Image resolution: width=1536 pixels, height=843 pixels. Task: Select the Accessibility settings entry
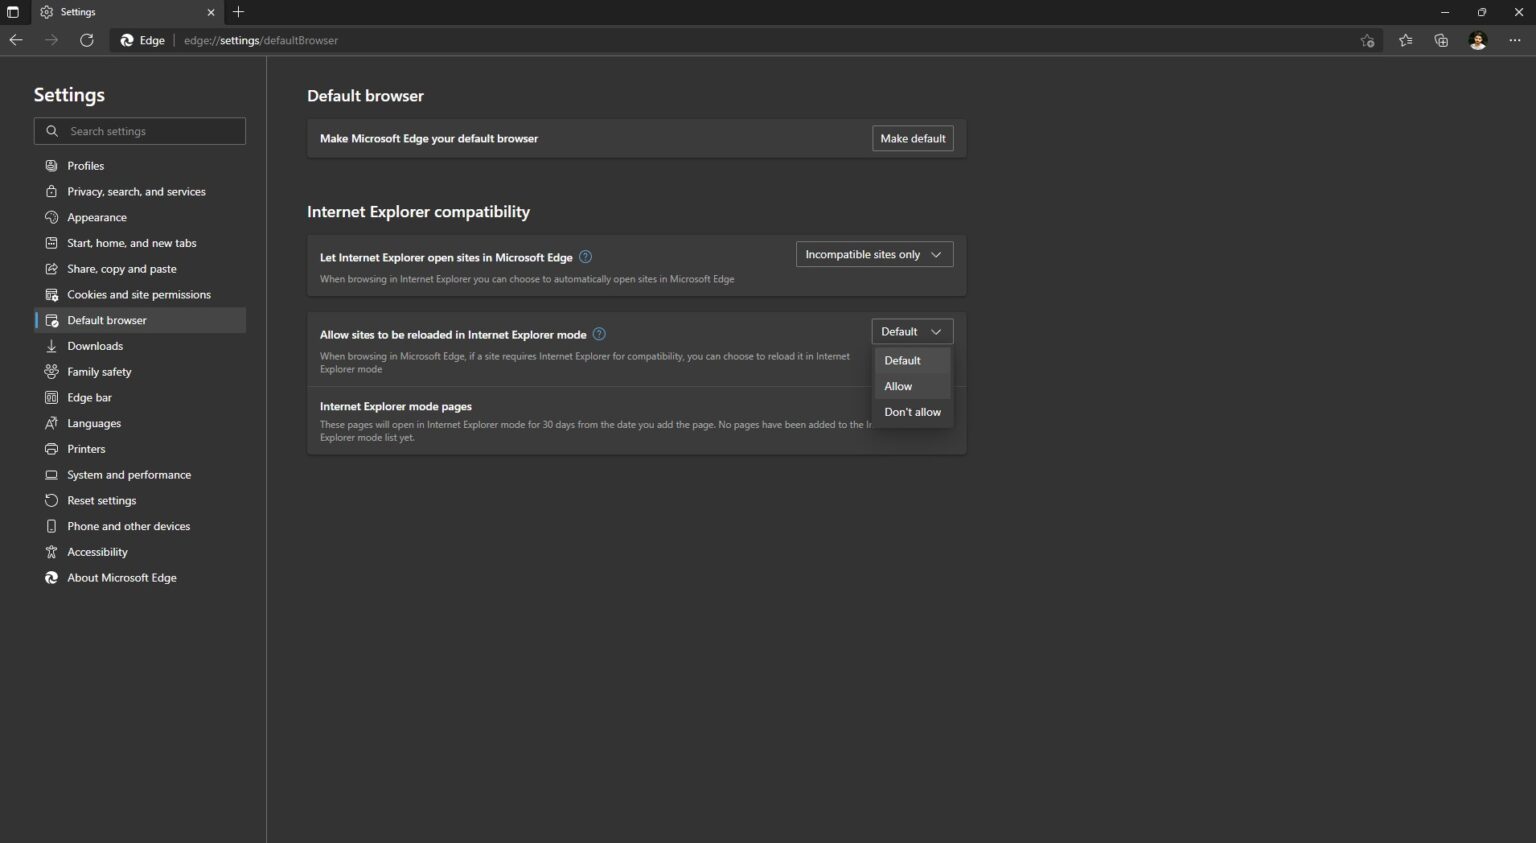click(96, 551)
